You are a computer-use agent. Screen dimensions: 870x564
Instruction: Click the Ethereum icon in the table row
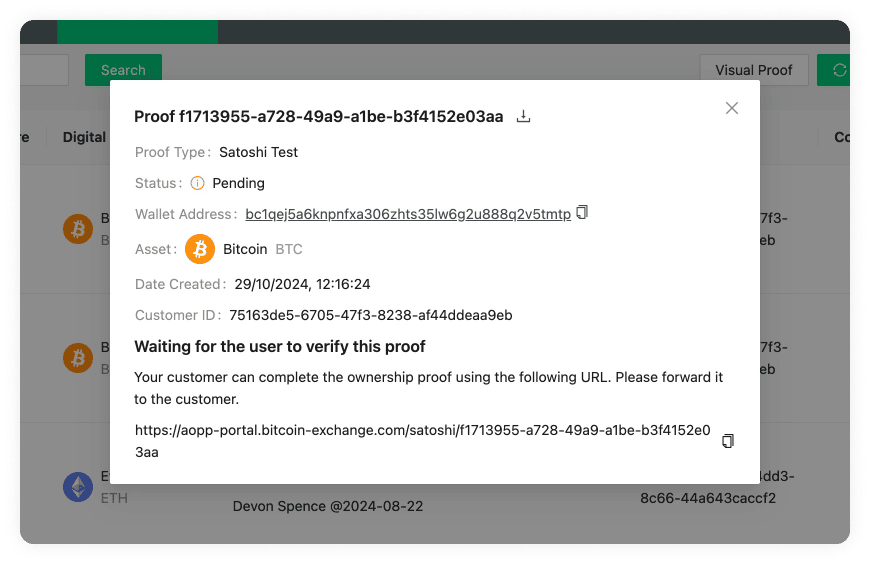point(78,487)
